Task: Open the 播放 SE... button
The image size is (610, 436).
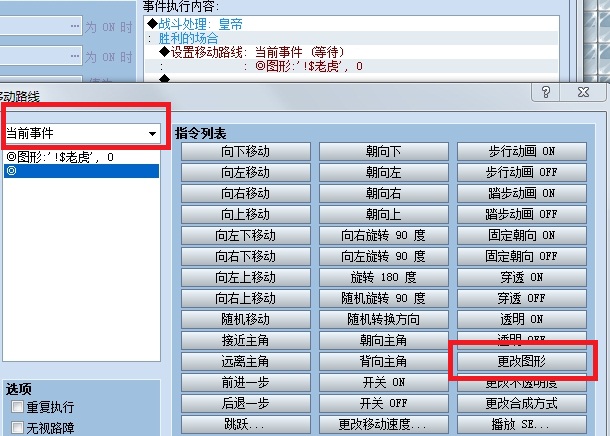Action: 522,424
